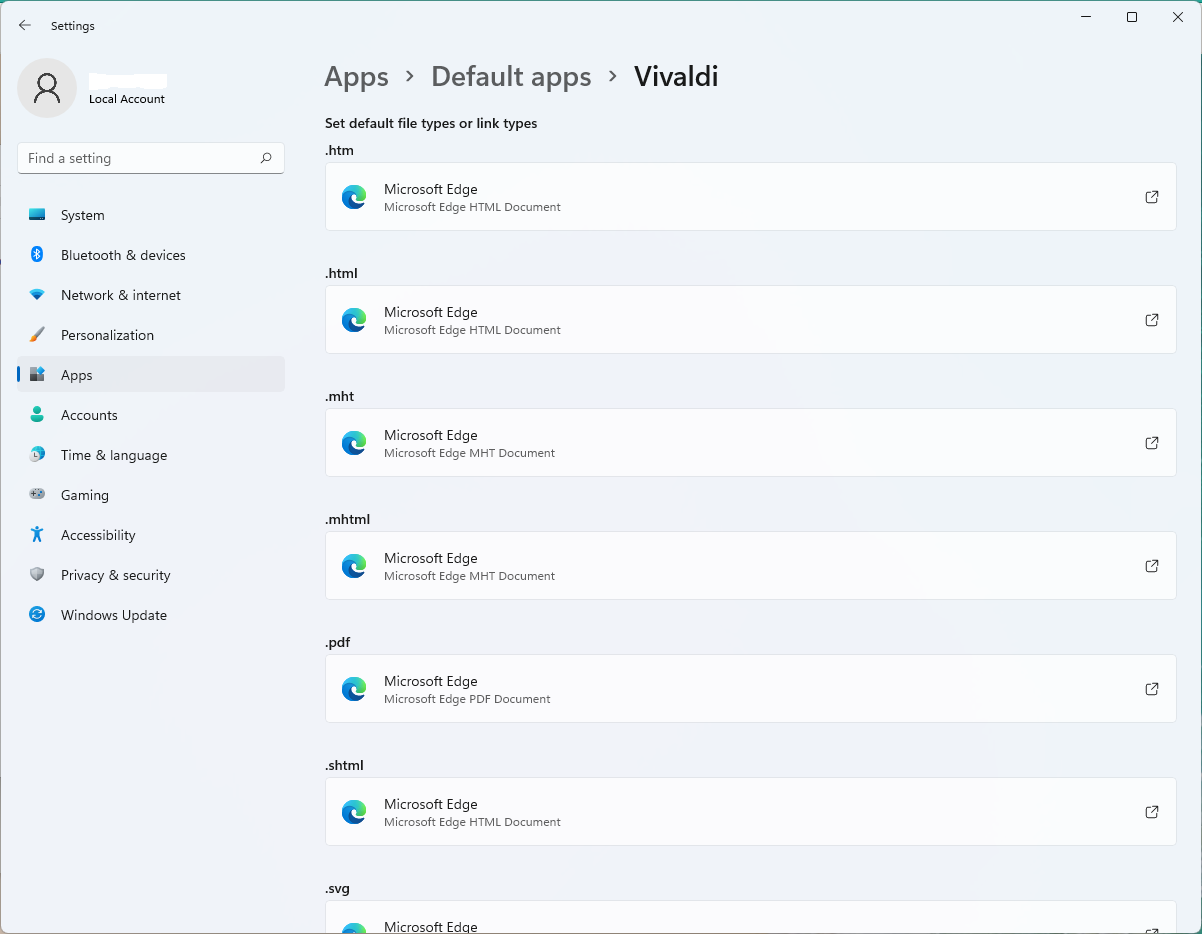
Task: Click the external link icon for .shtml
Action: coord(1152,812)
